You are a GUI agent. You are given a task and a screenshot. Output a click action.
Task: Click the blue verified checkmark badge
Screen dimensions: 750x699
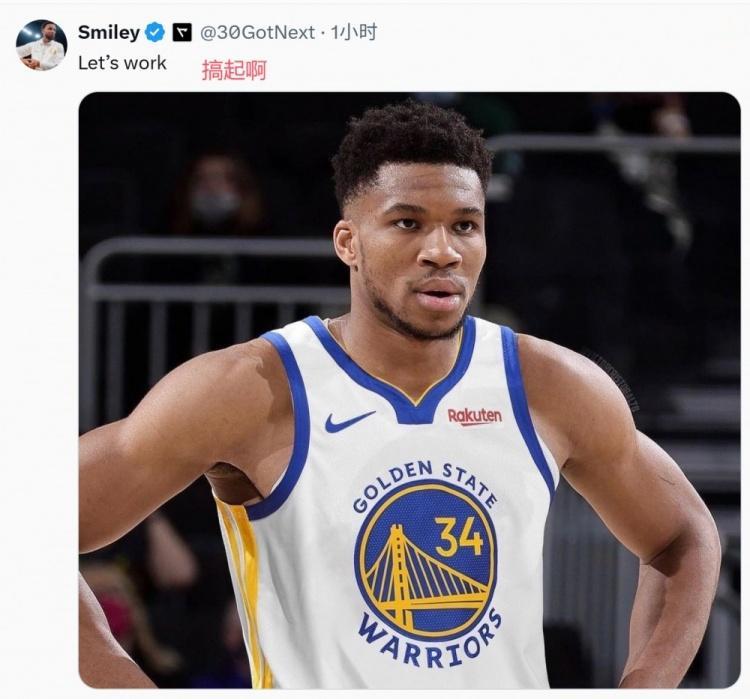click(155, 33)
